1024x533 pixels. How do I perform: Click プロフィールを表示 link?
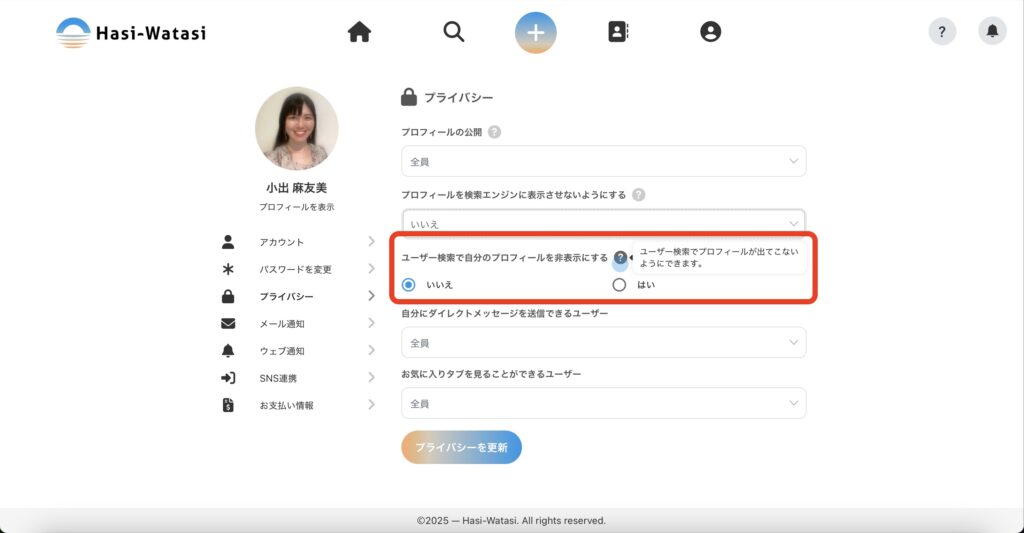[296, 207]
